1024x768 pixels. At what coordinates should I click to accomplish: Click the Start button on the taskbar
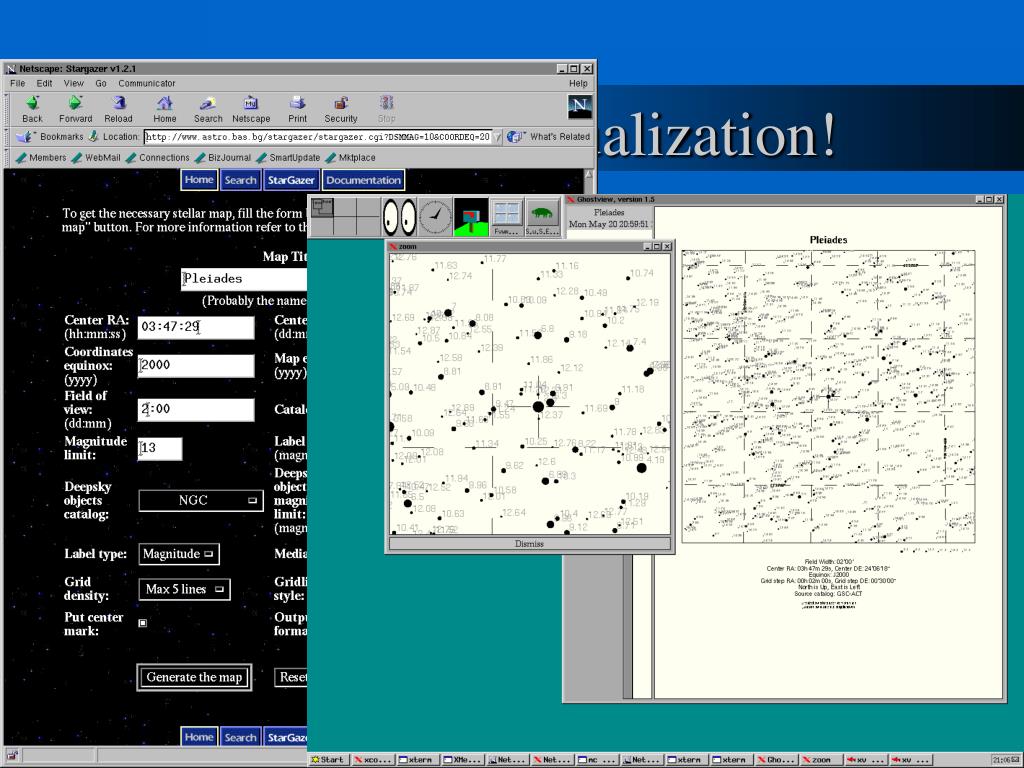328,760
